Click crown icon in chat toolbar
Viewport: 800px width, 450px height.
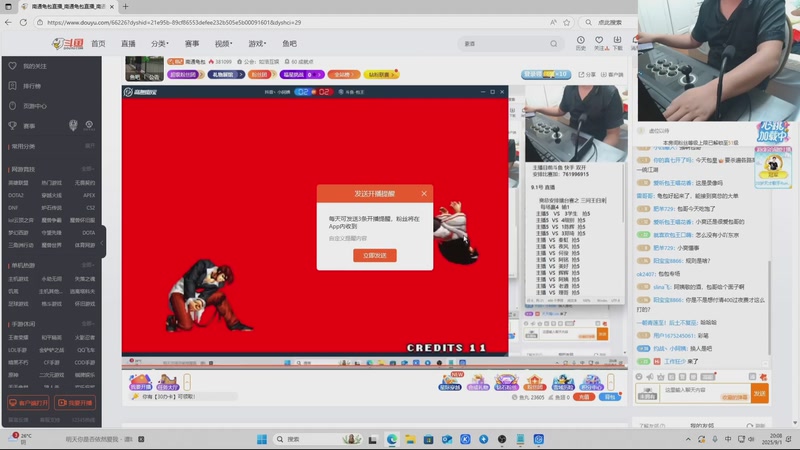pos(661,377)
